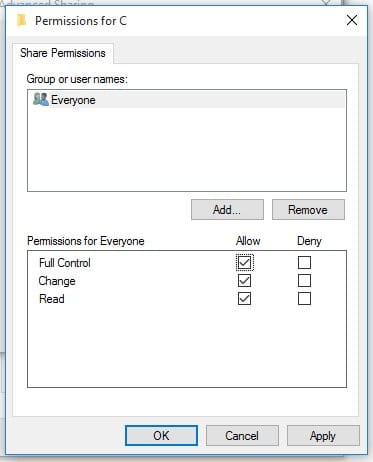Click the Add... button
373x462 pixels.
(x=227, y=210)
